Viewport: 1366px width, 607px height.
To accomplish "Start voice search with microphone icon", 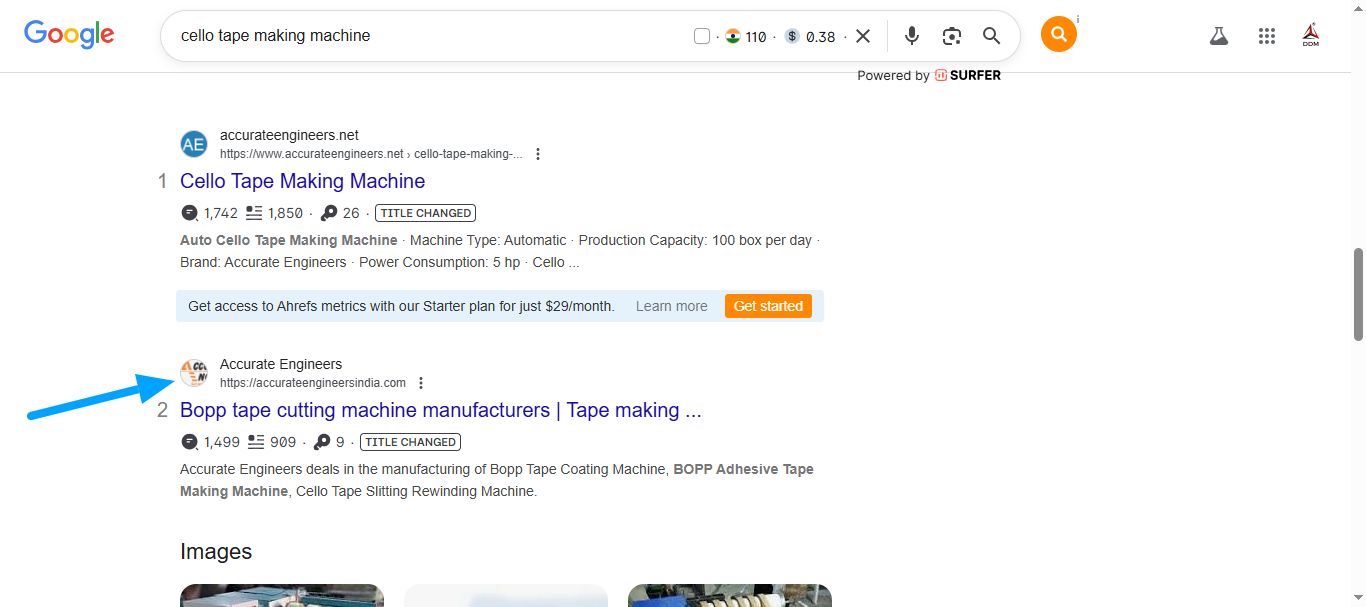I will click(x=911, y=36).
